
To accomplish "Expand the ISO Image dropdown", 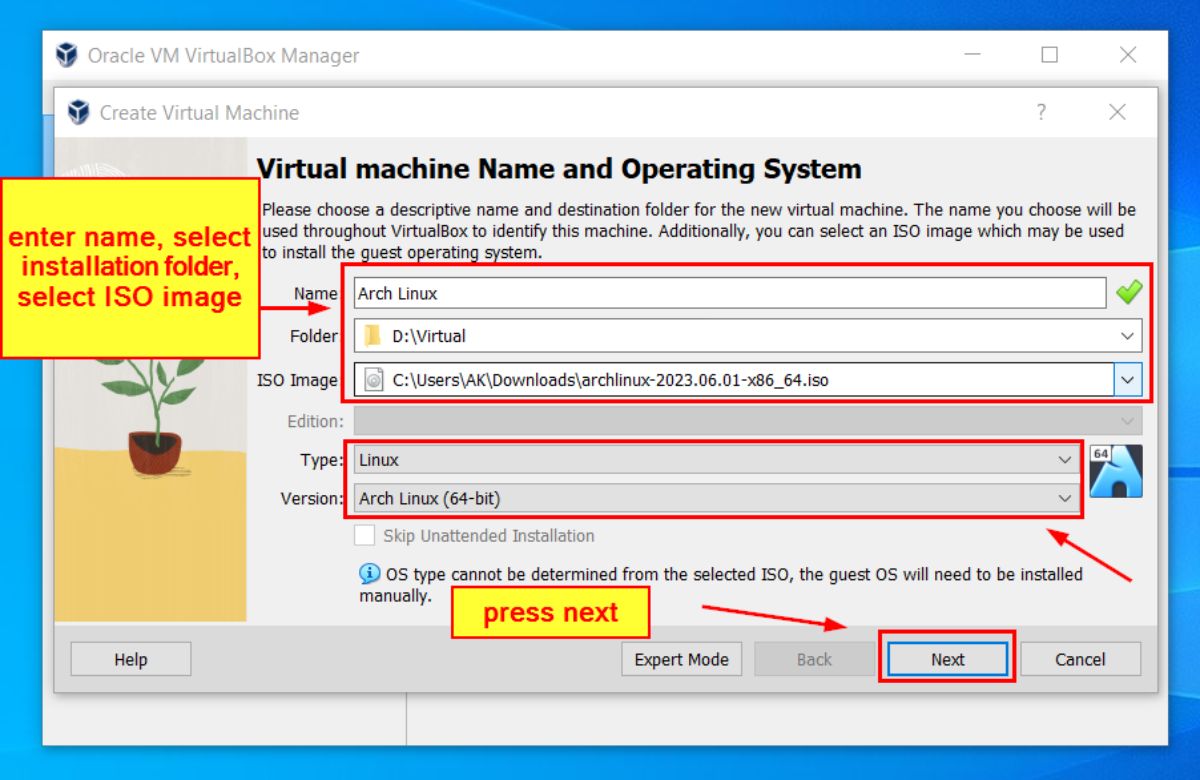I will click(1128, 380).
